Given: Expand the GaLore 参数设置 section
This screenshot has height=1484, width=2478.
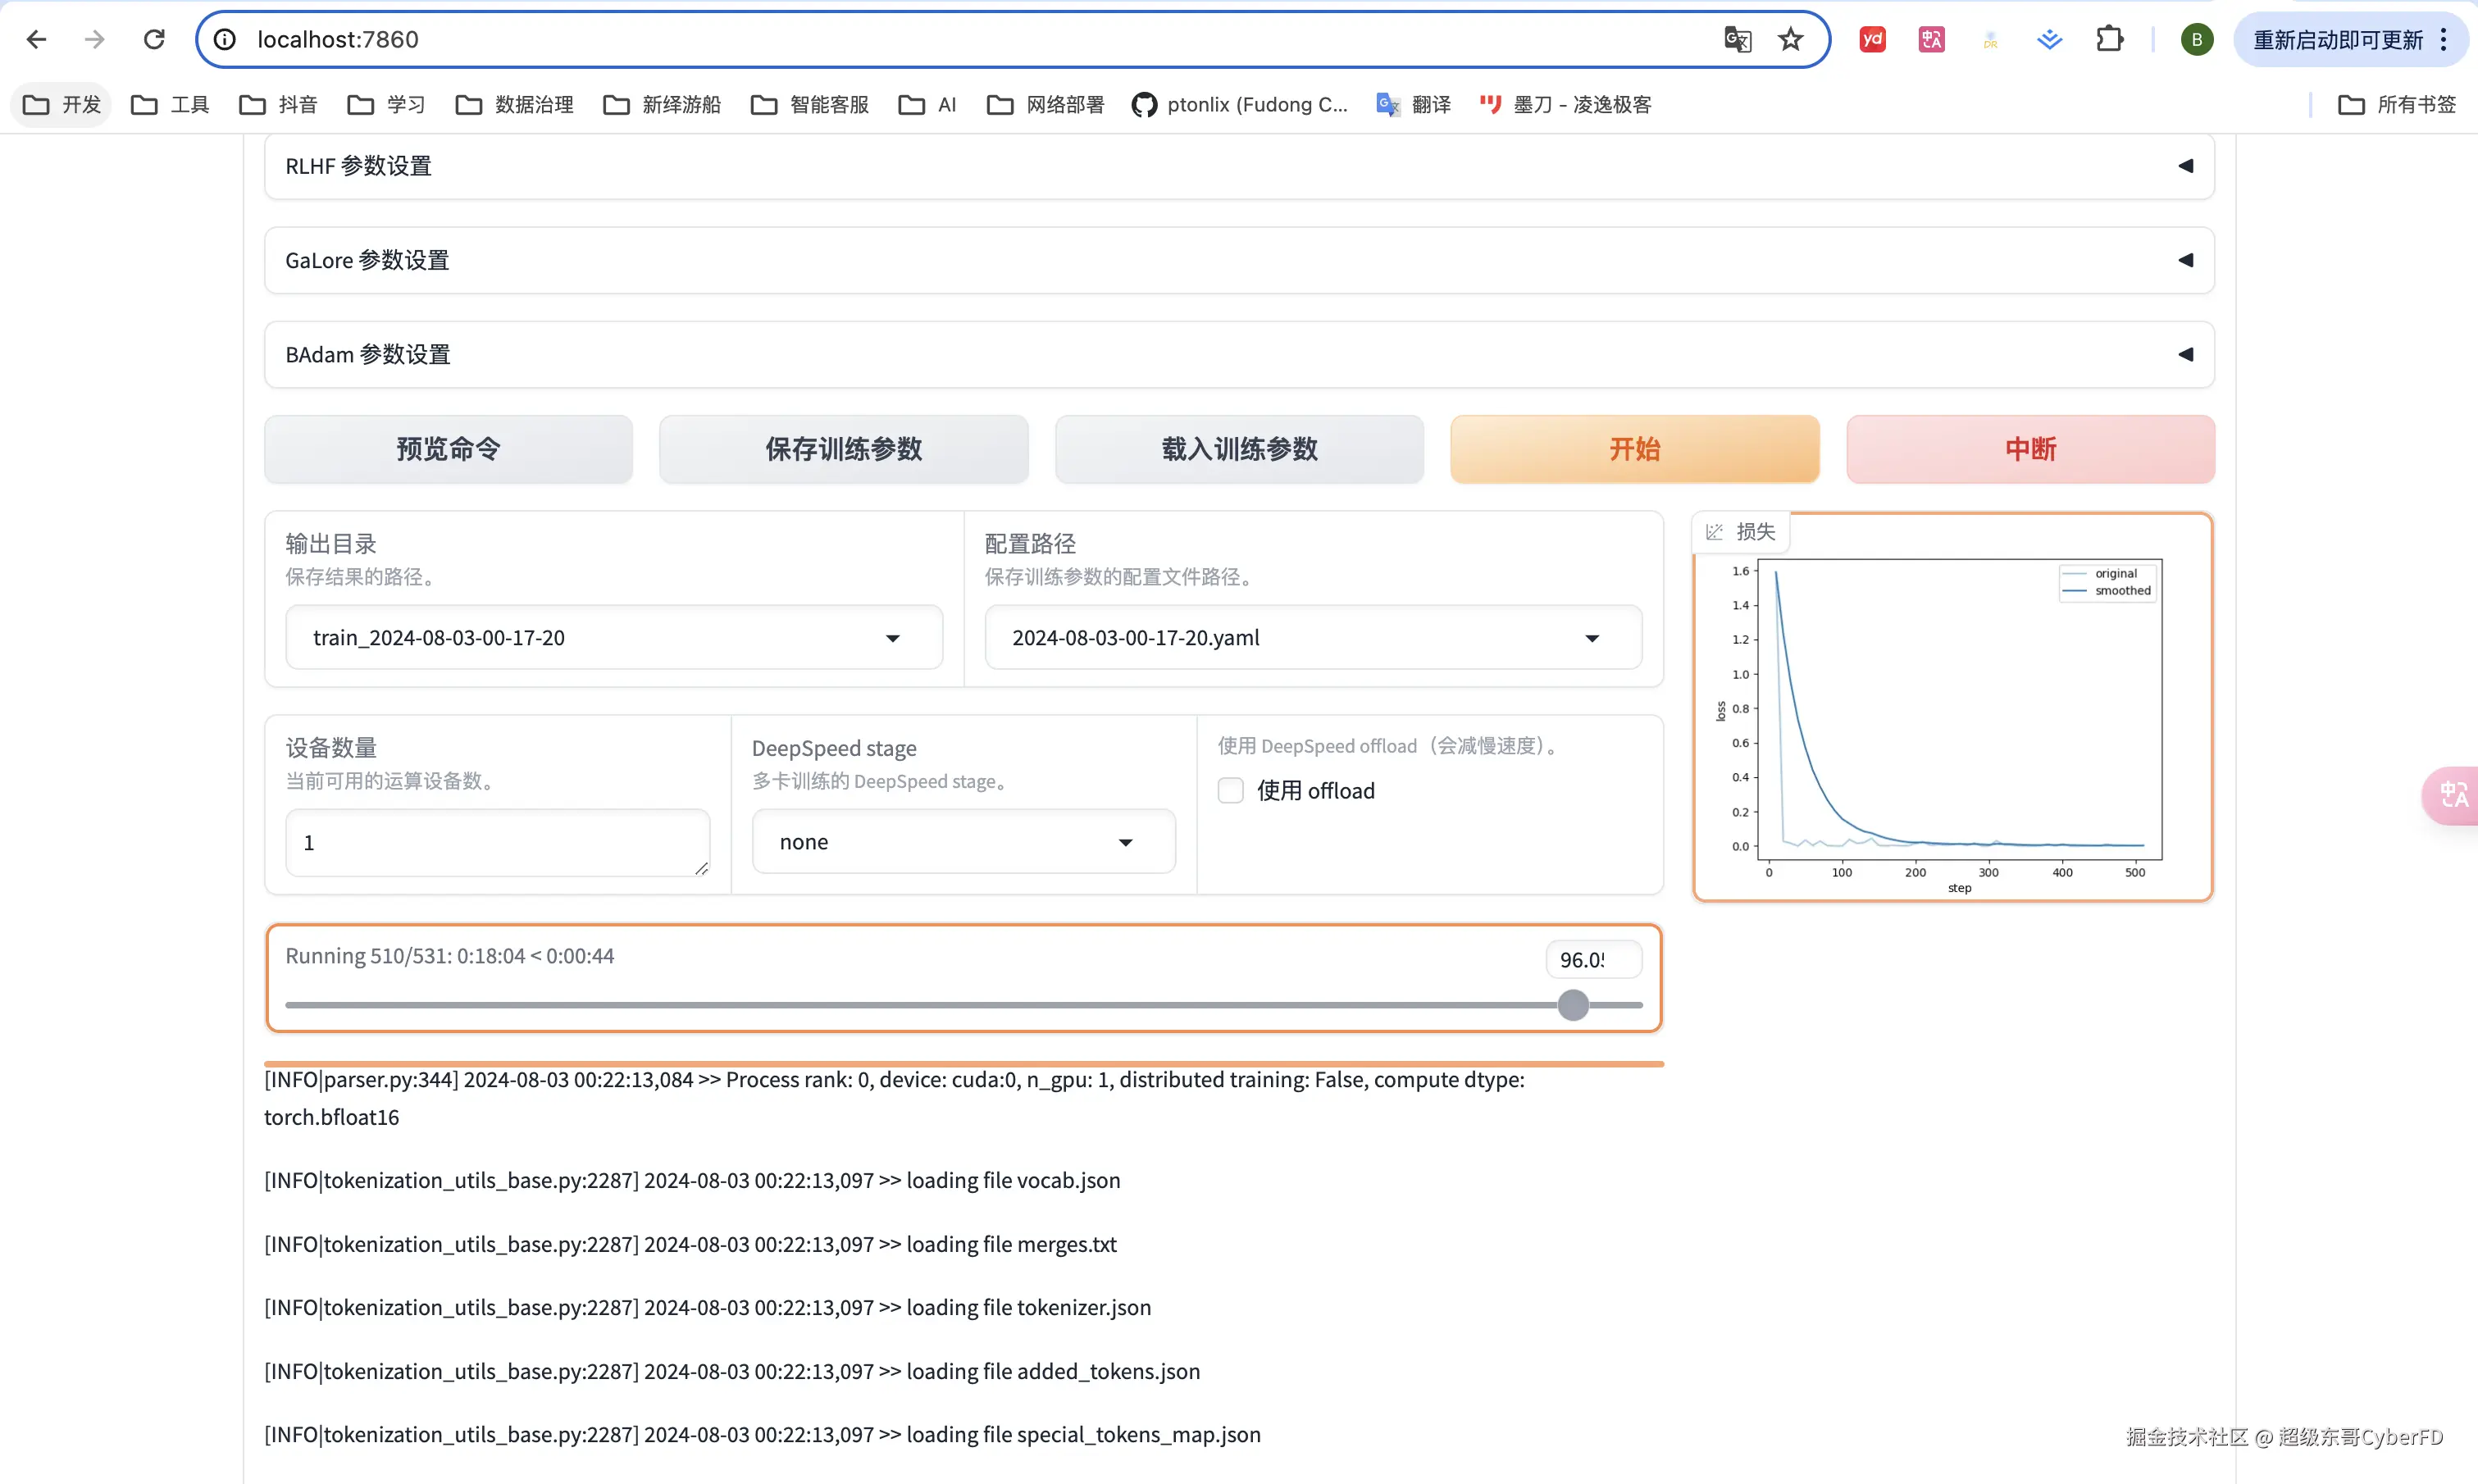Looking at the screenshot, I should click(1238, 260).
